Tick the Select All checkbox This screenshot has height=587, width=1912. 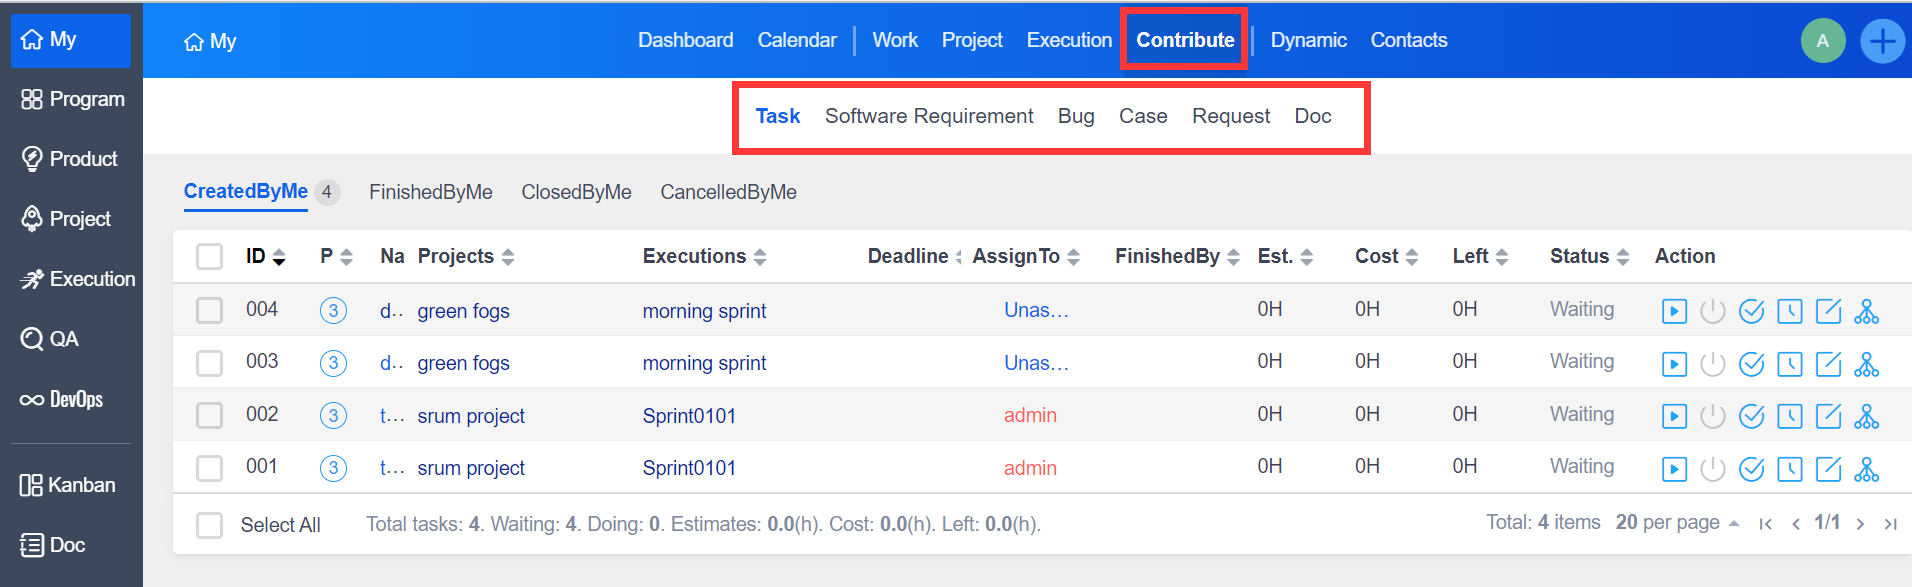[209, 525]
